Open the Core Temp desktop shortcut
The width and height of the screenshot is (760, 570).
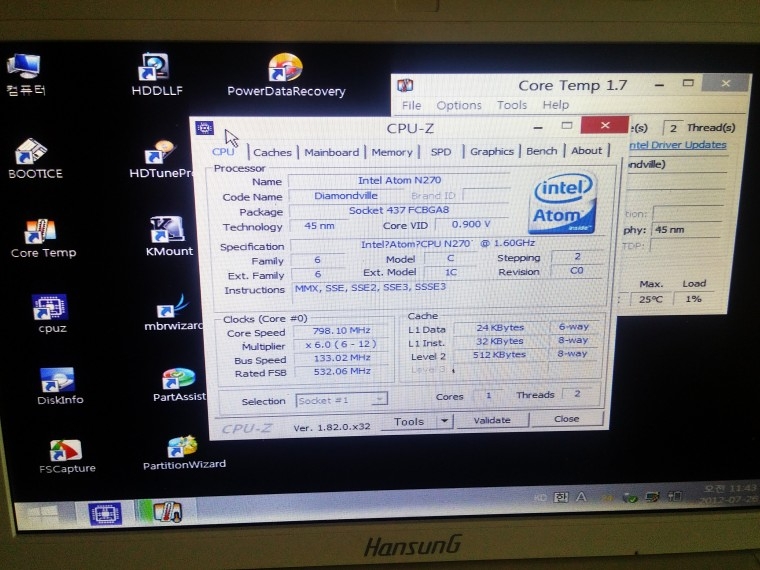(x=43, y=238)
